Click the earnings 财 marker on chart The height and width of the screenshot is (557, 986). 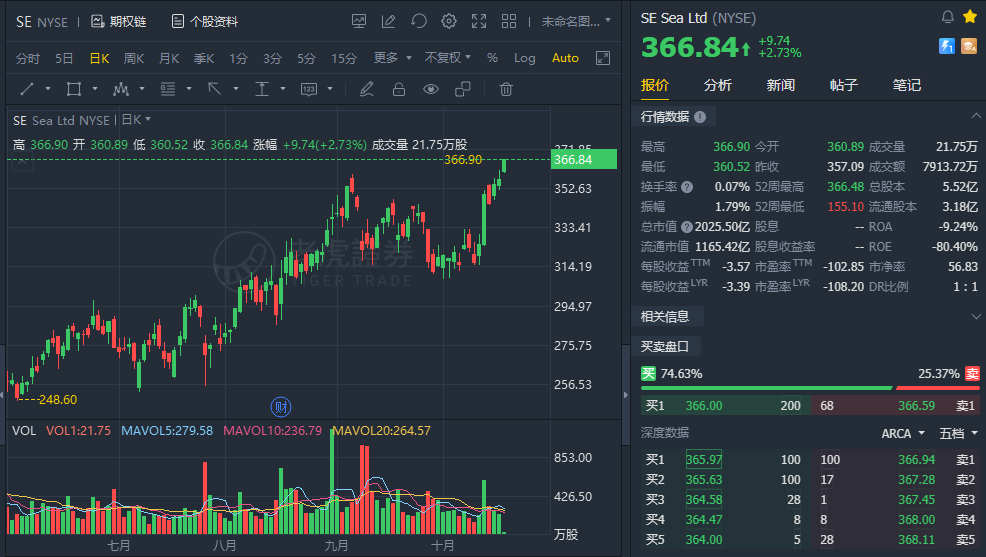(281, 407)
